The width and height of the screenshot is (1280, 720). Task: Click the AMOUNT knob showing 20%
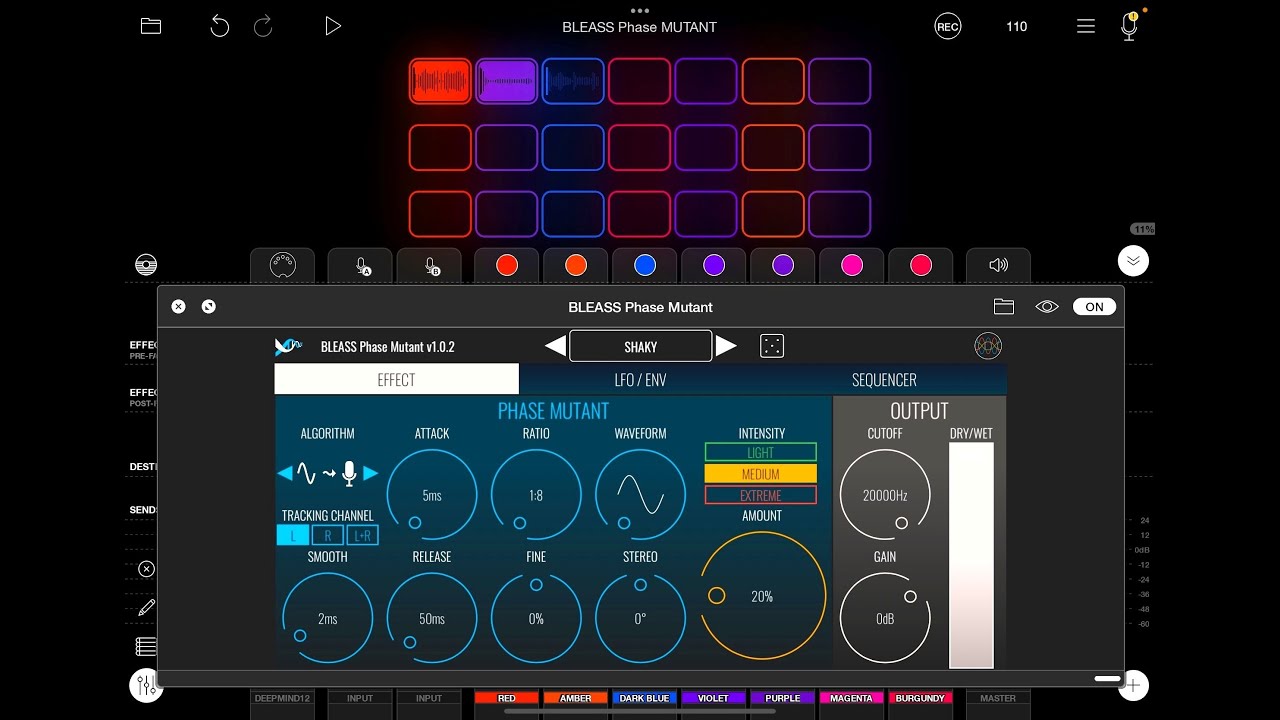coord(762,596)
